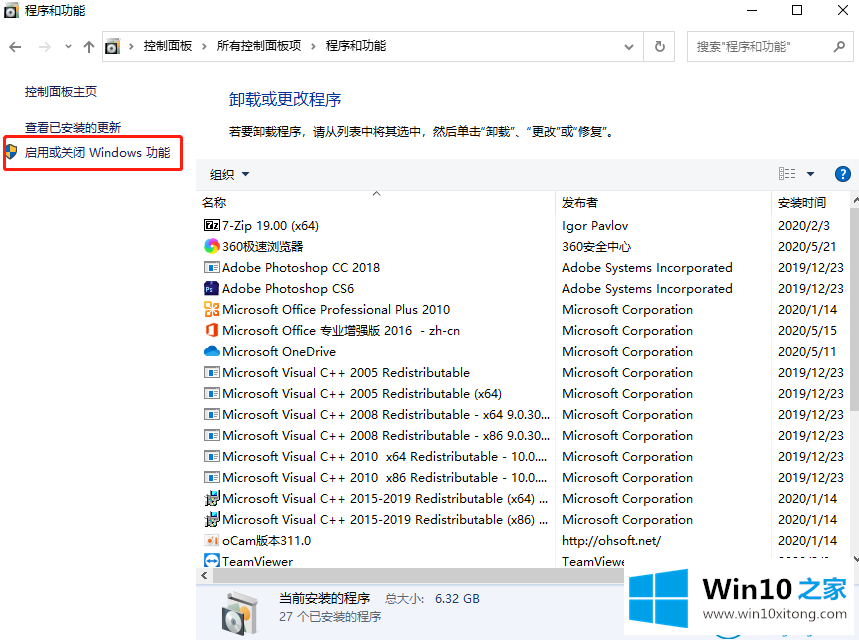Click install date 2020/5/21
859x640 pixels.
coord(807,247)
